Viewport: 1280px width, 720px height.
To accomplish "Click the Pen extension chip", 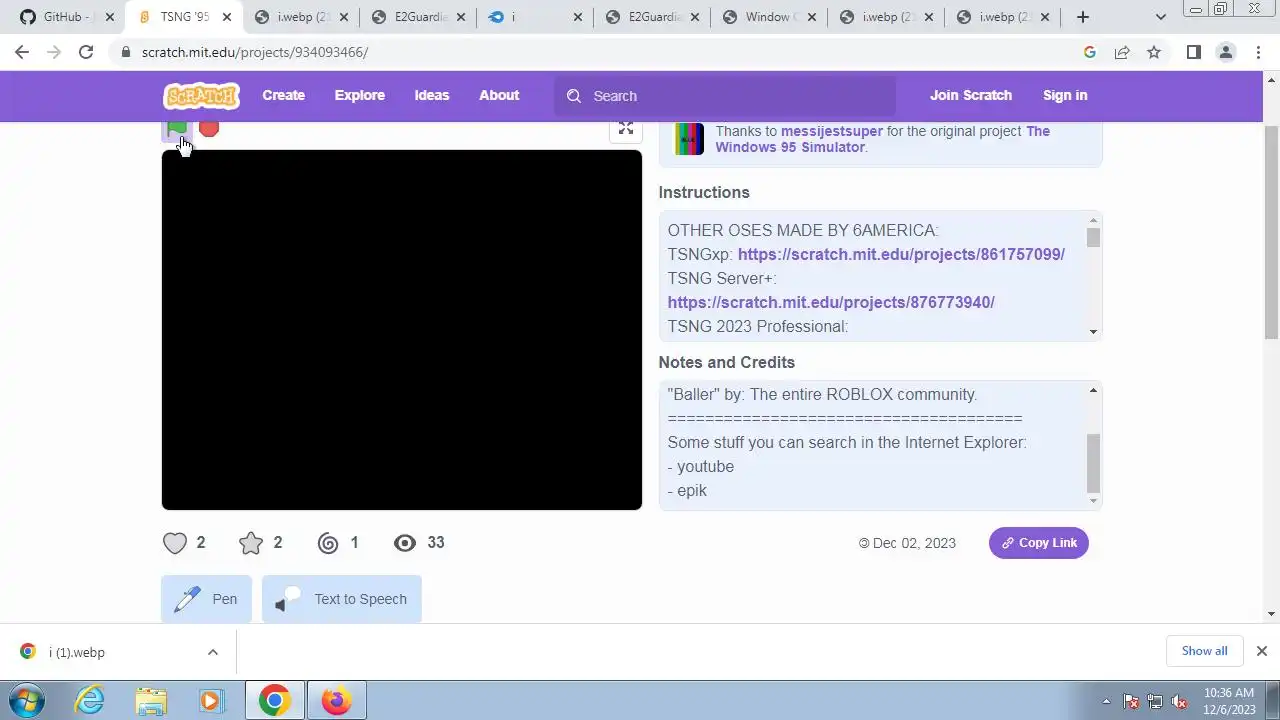I will pyautogui.click(x=207, y=599).
